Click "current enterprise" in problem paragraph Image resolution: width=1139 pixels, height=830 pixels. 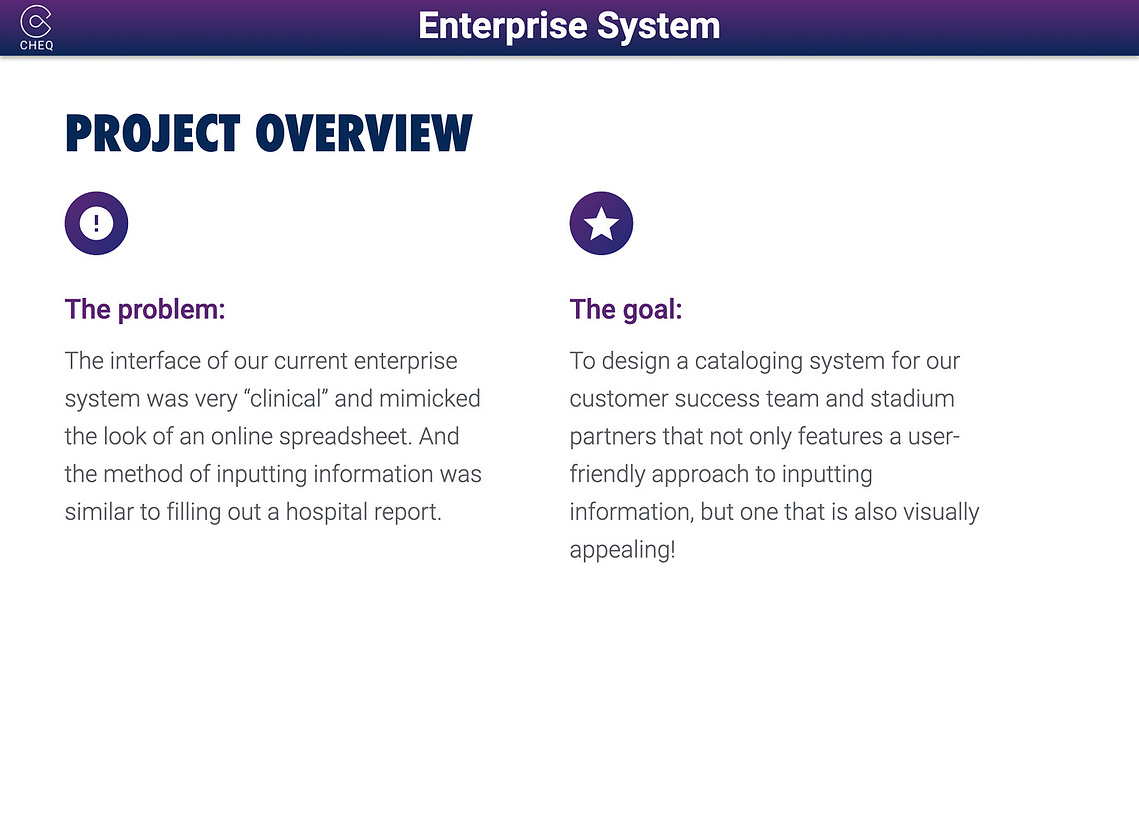tap(365, 361)
